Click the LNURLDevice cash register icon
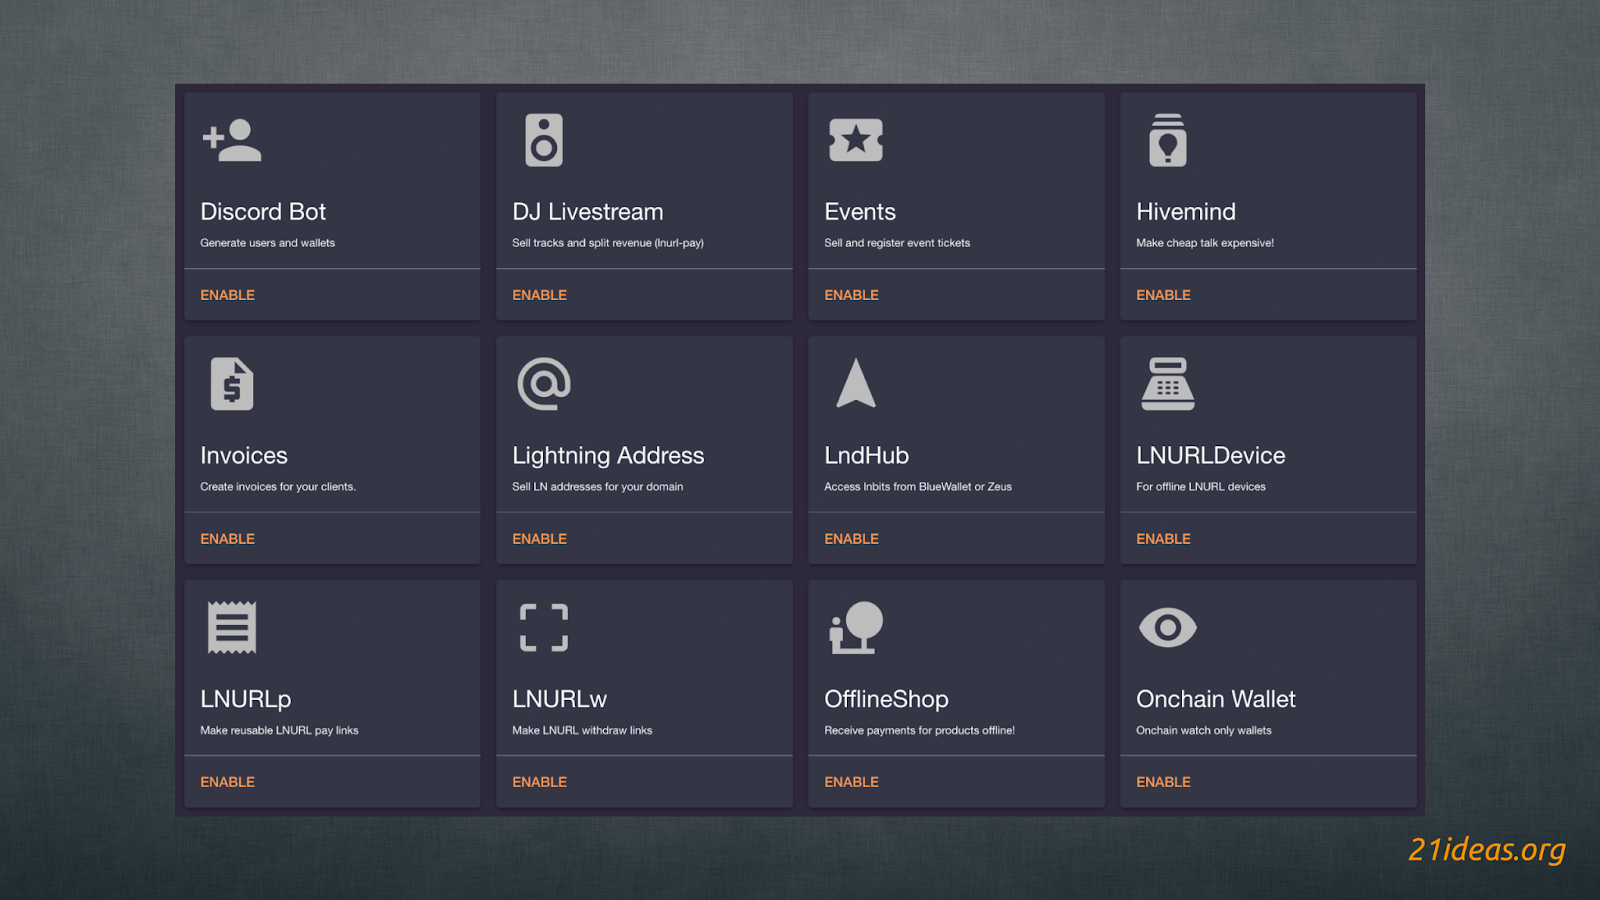 1168,384
